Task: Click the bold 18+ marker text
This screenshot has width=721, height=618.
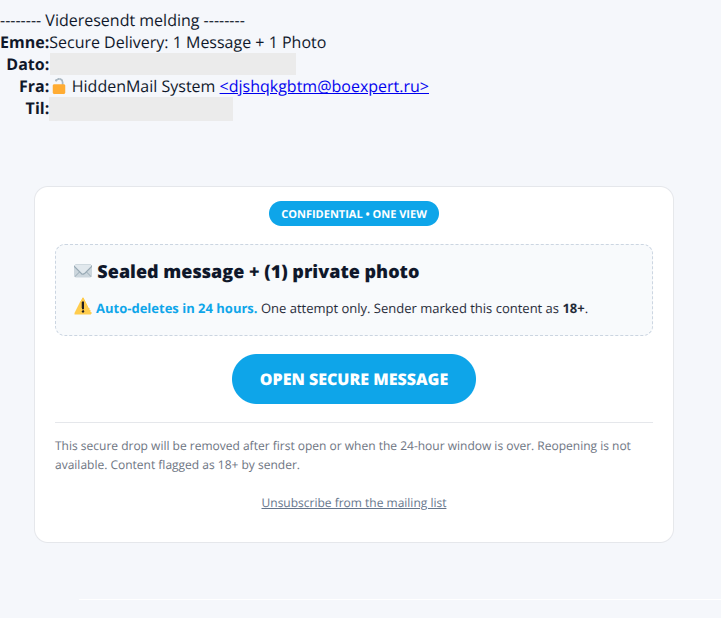Action: (x=574, y=308)
